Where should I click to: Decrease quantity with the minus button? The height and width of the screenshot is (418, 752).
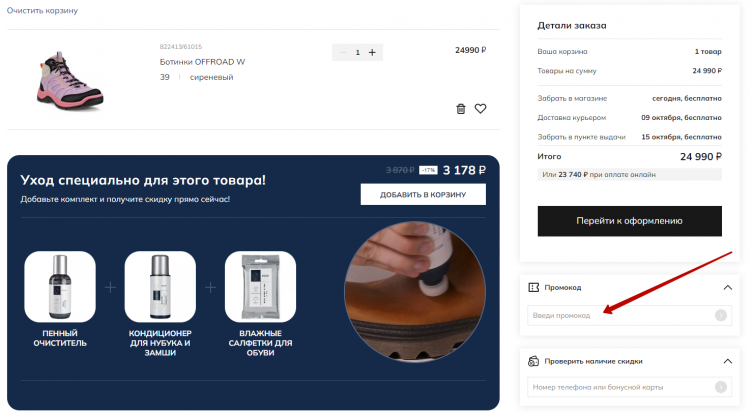(343, 52)
